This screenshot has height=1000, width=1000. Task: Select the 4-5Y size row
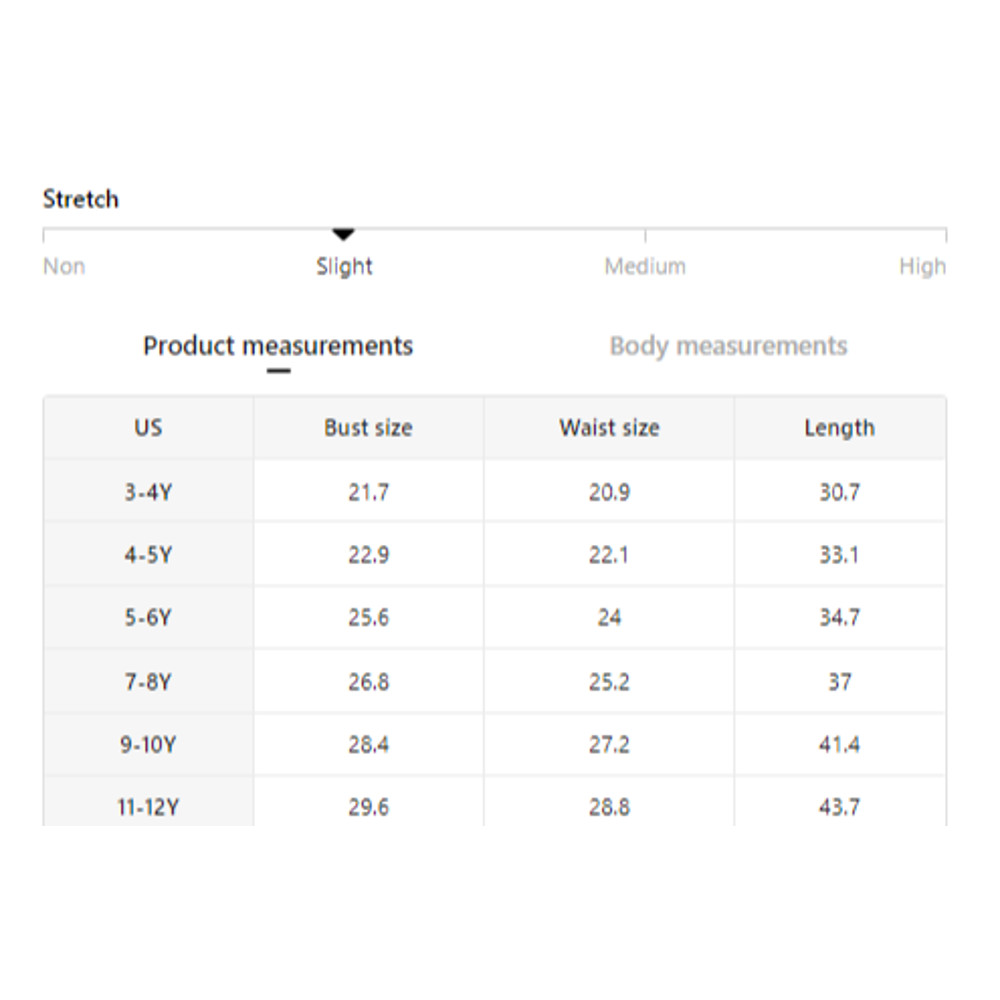click(x=148, y=555)
